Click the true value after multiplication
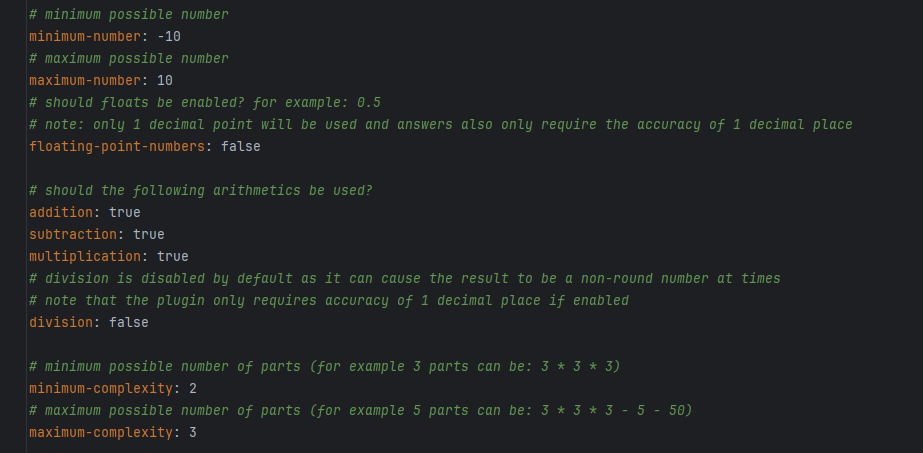This screenshot has height=453, width=923. (172, 256)
